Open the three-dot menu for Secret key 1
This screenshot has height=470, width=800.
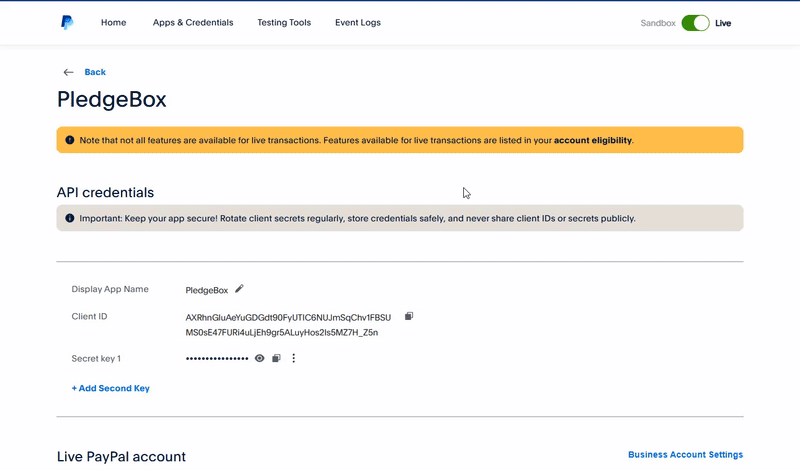[294, 358]
